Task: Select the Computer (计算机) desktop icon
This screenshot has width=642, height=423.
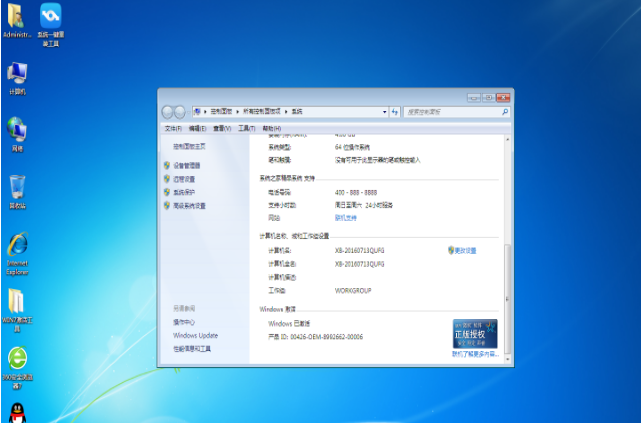Action: 17,79
